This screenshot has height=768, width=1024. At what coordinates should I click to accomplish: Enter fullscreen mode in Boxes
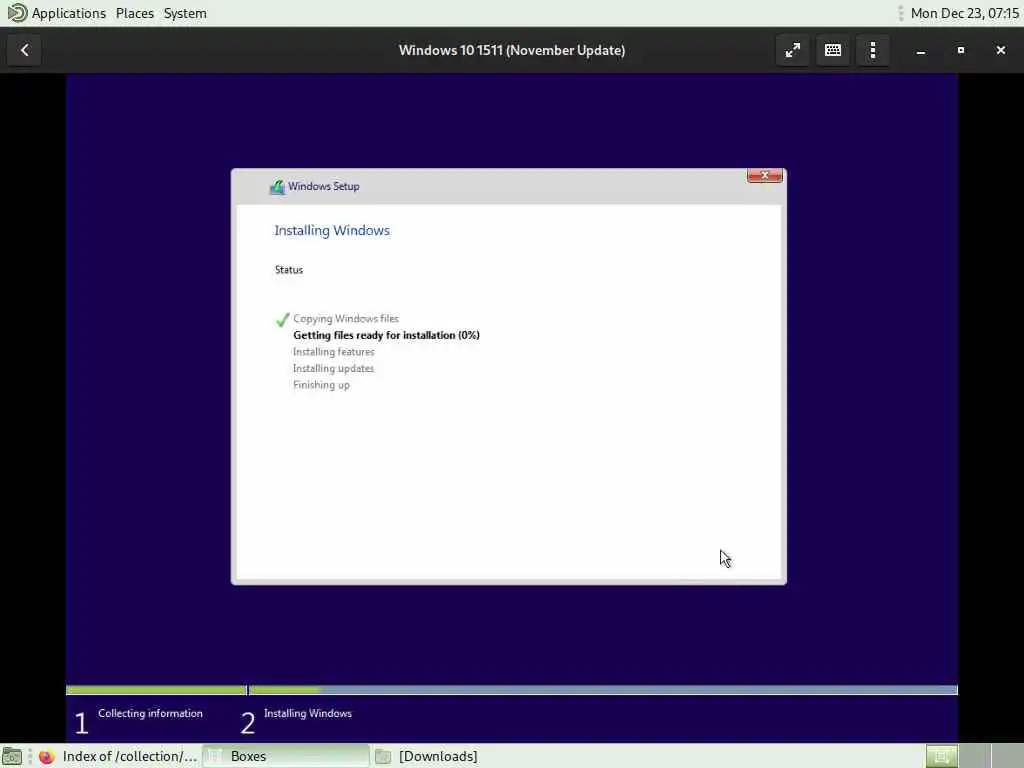point(793,50)
